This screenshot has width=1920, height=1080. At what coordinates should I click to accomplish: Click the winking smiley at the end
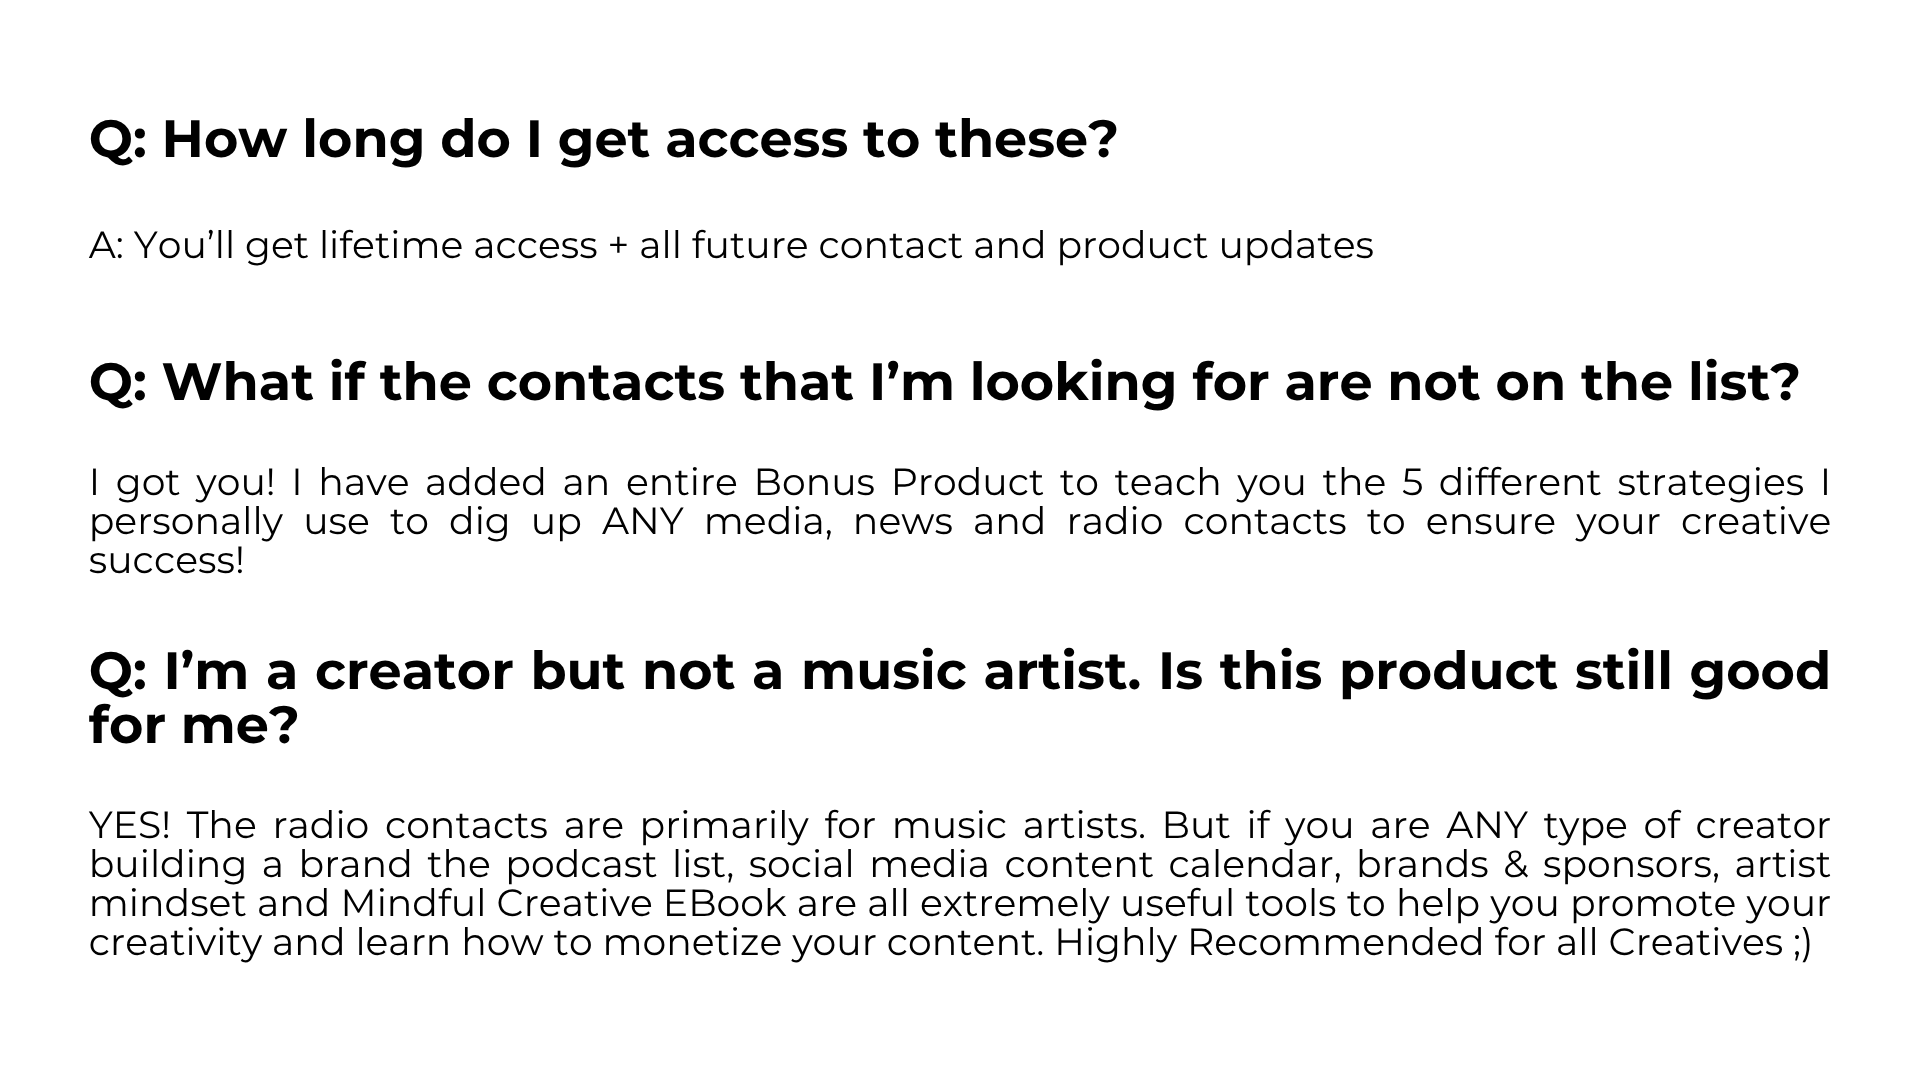coord(1799,943)
